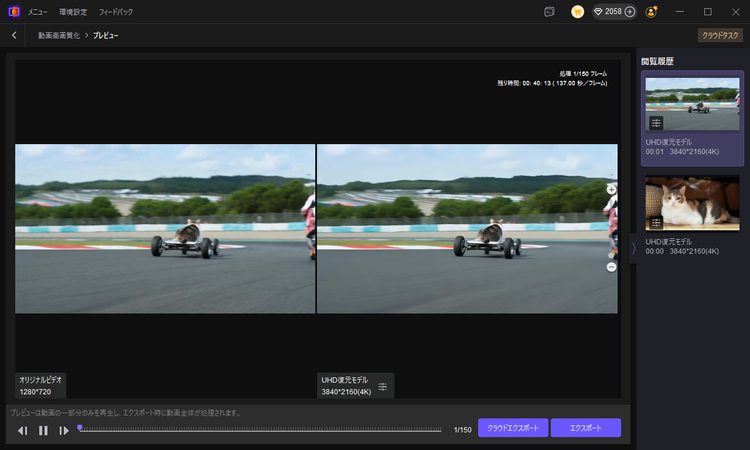
Task: Click the 処理 1/150 フレーム status text
Action: (583, 74)
